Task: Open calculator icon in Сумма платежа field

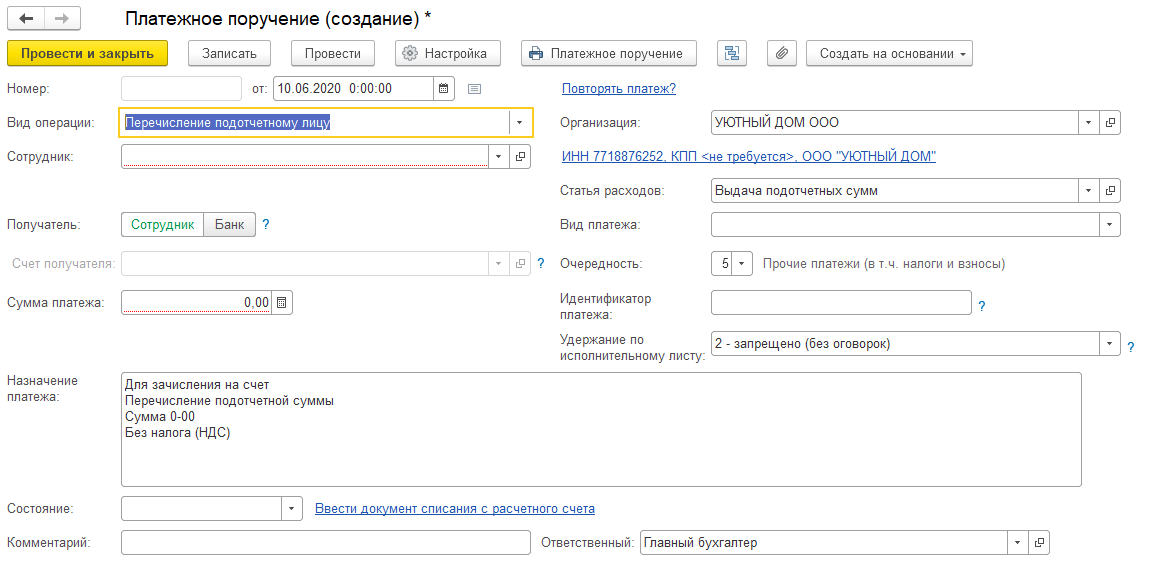Action: [x=282, y=303]
